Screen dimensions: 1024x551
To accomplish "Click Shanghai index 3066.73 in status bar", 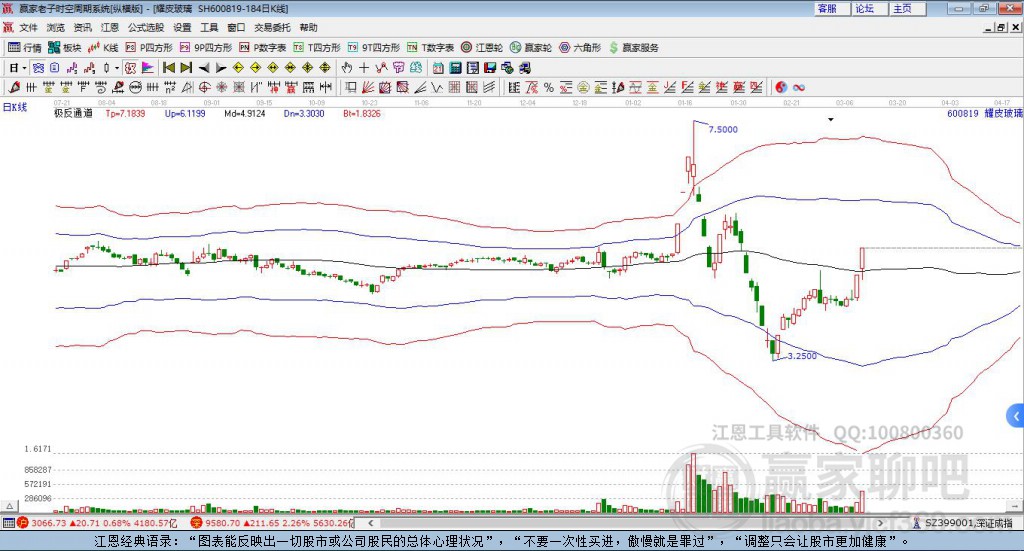I will pyautogui.click(x=48, y=523).
